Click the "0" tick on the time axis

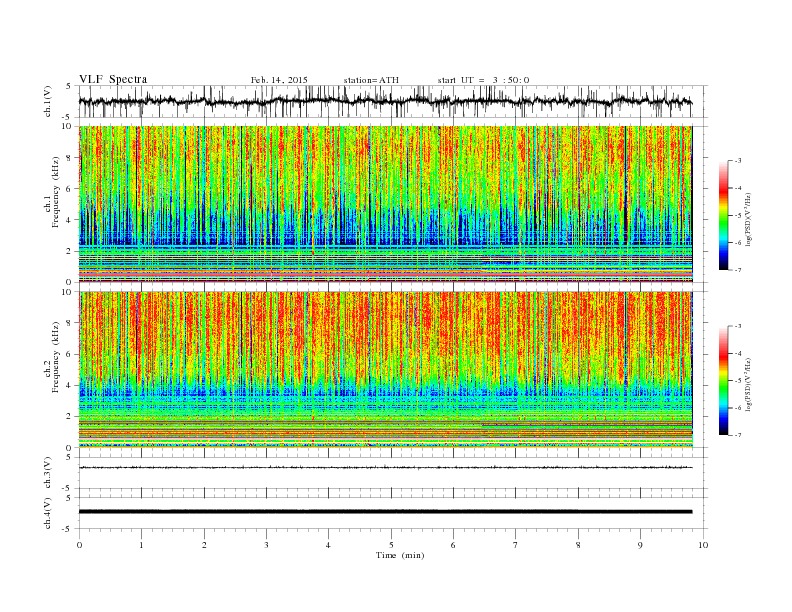point(79,545)
